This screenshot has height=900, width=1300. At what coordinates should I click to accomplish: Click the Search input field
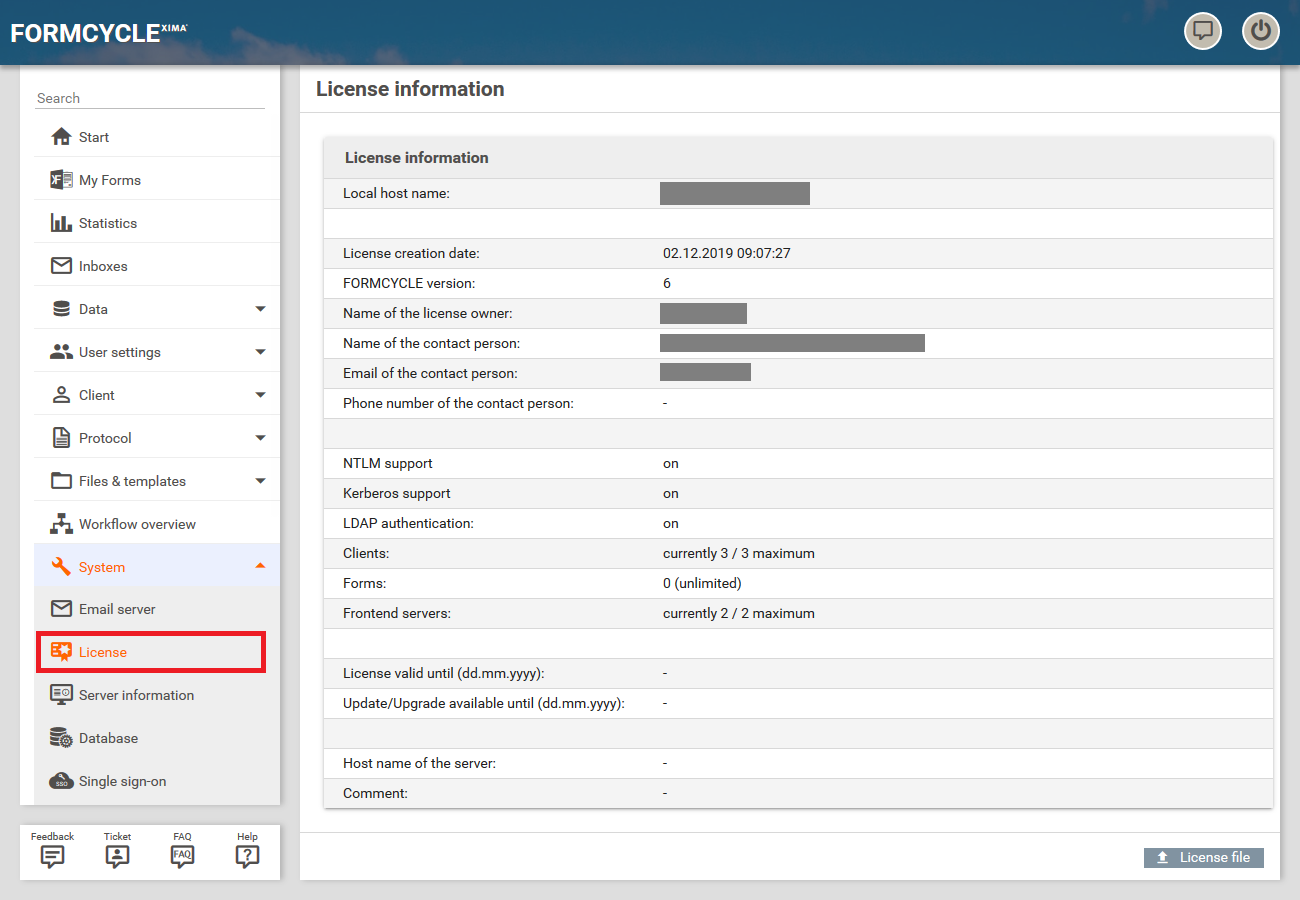pyautogui.click(x=150, y=98)
